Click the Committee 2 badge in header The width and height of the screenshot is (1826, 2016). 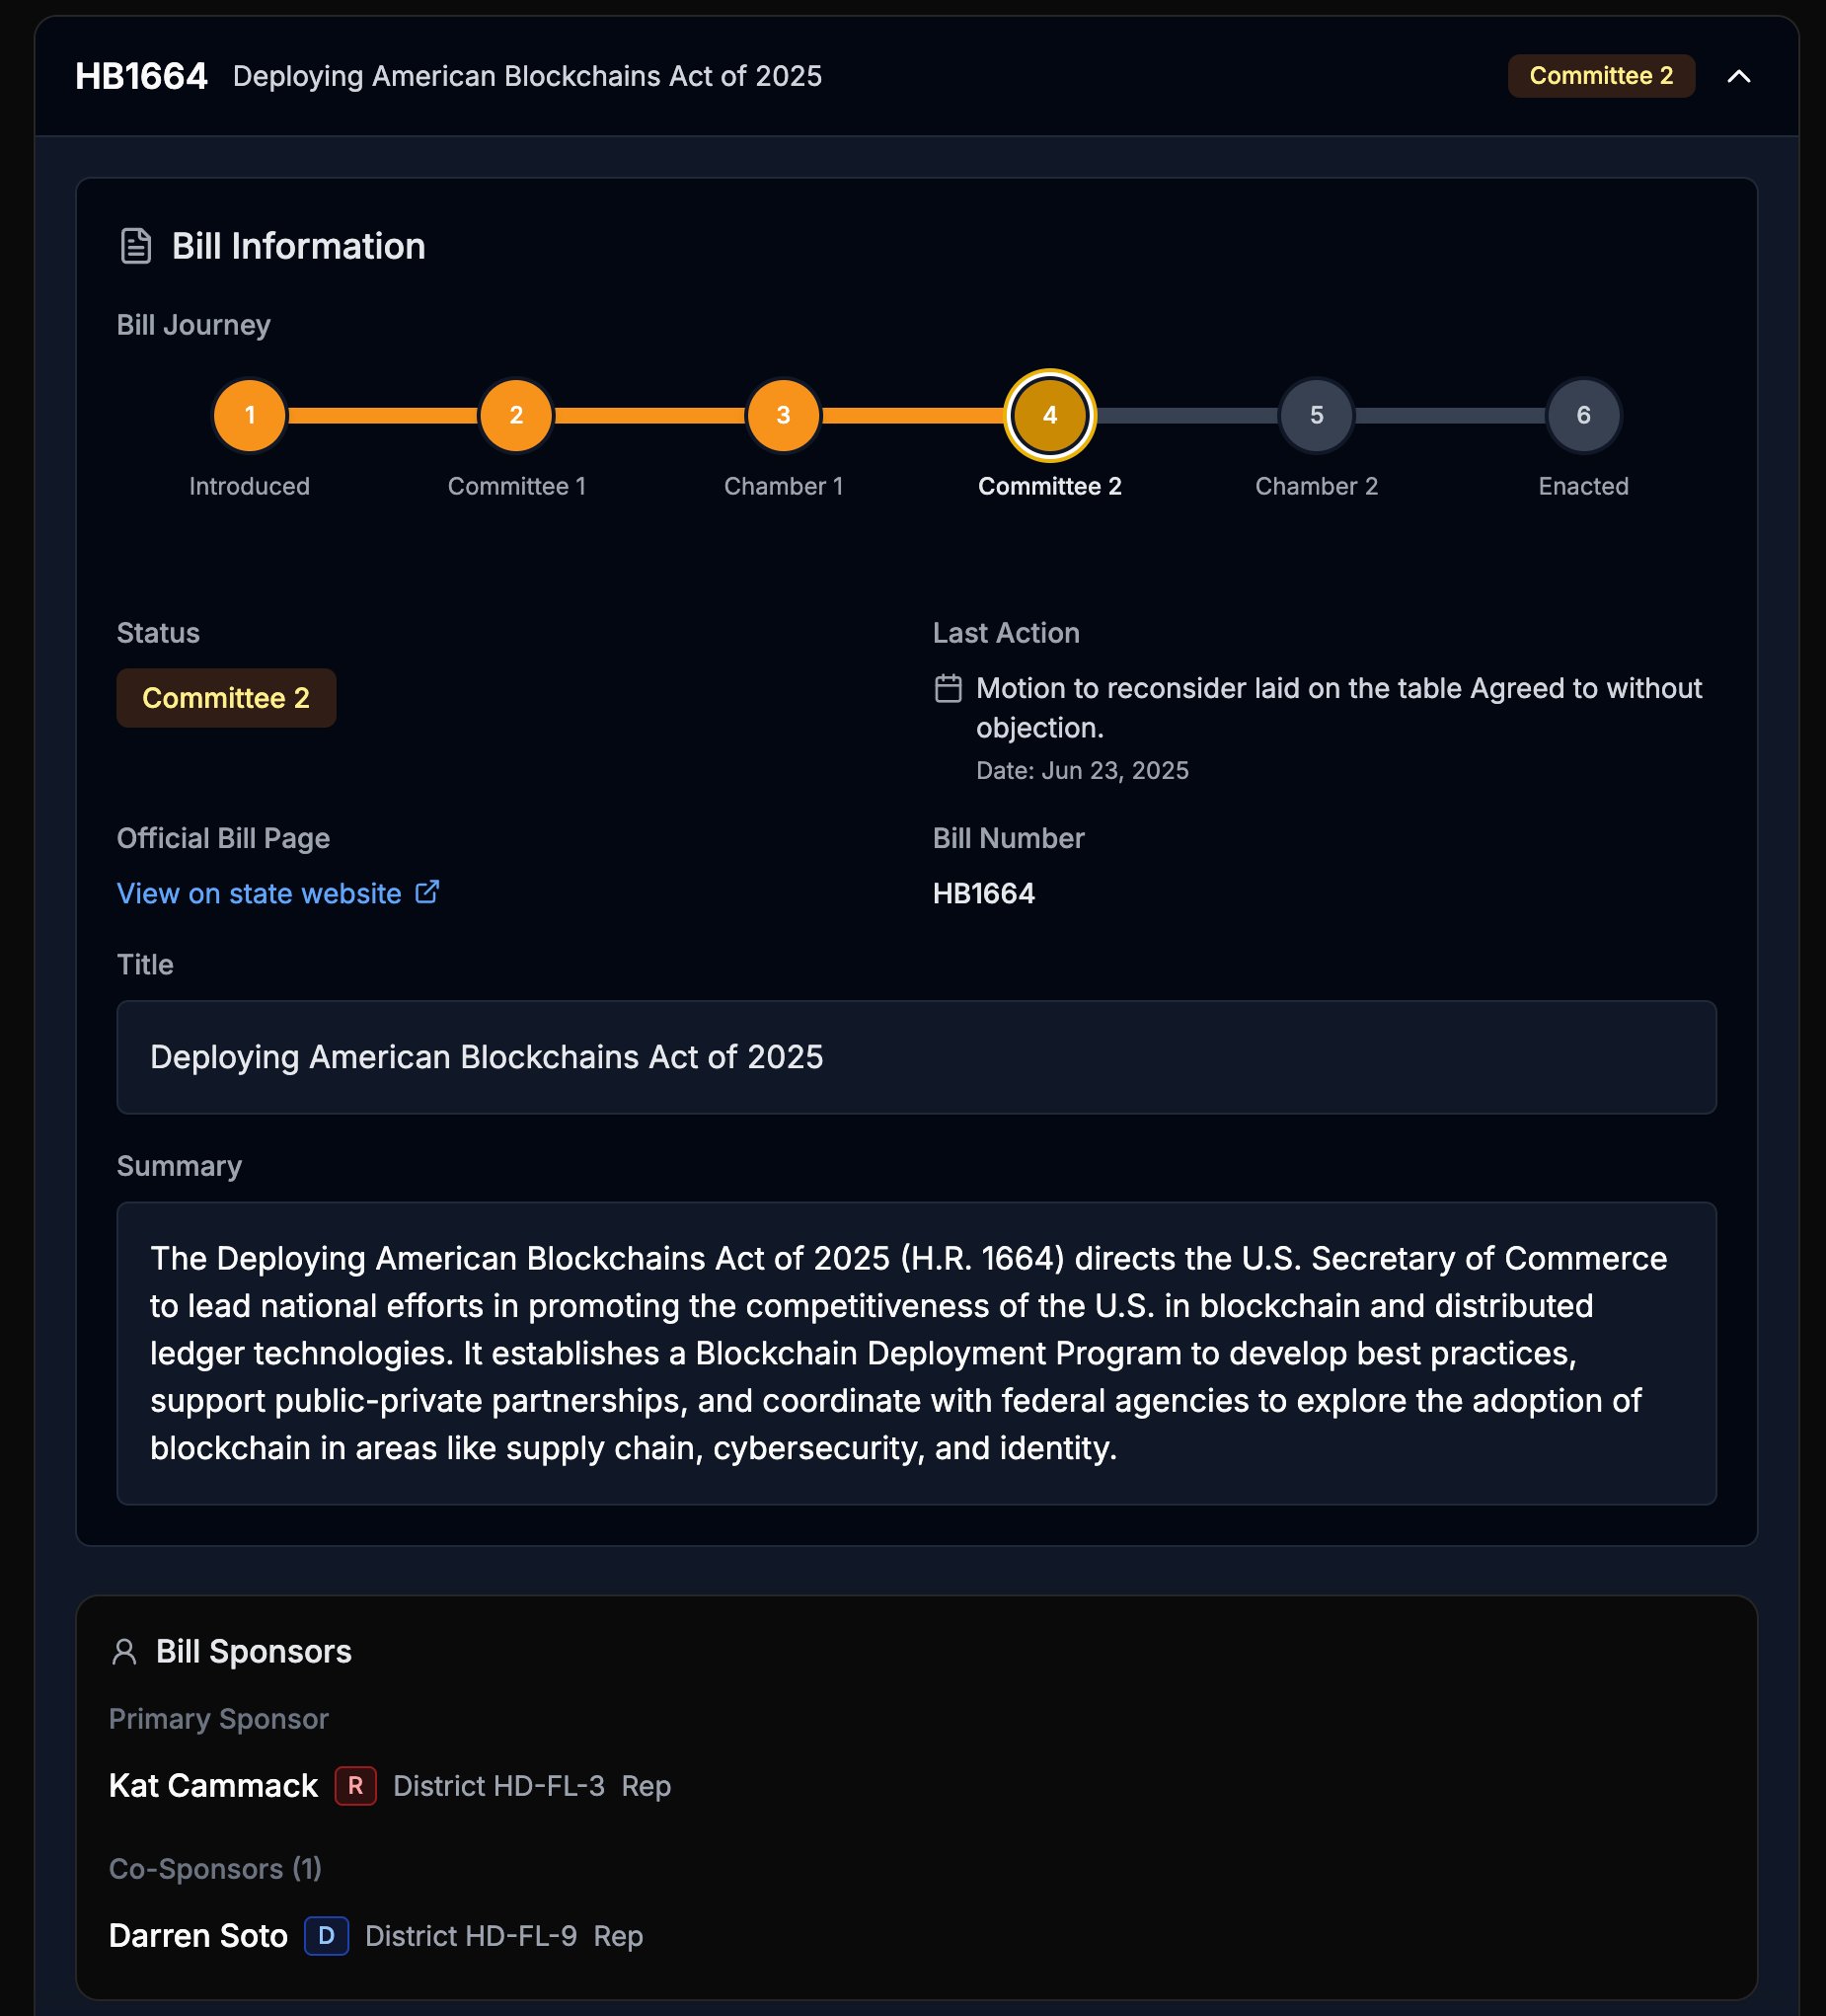pos(1600,77)
